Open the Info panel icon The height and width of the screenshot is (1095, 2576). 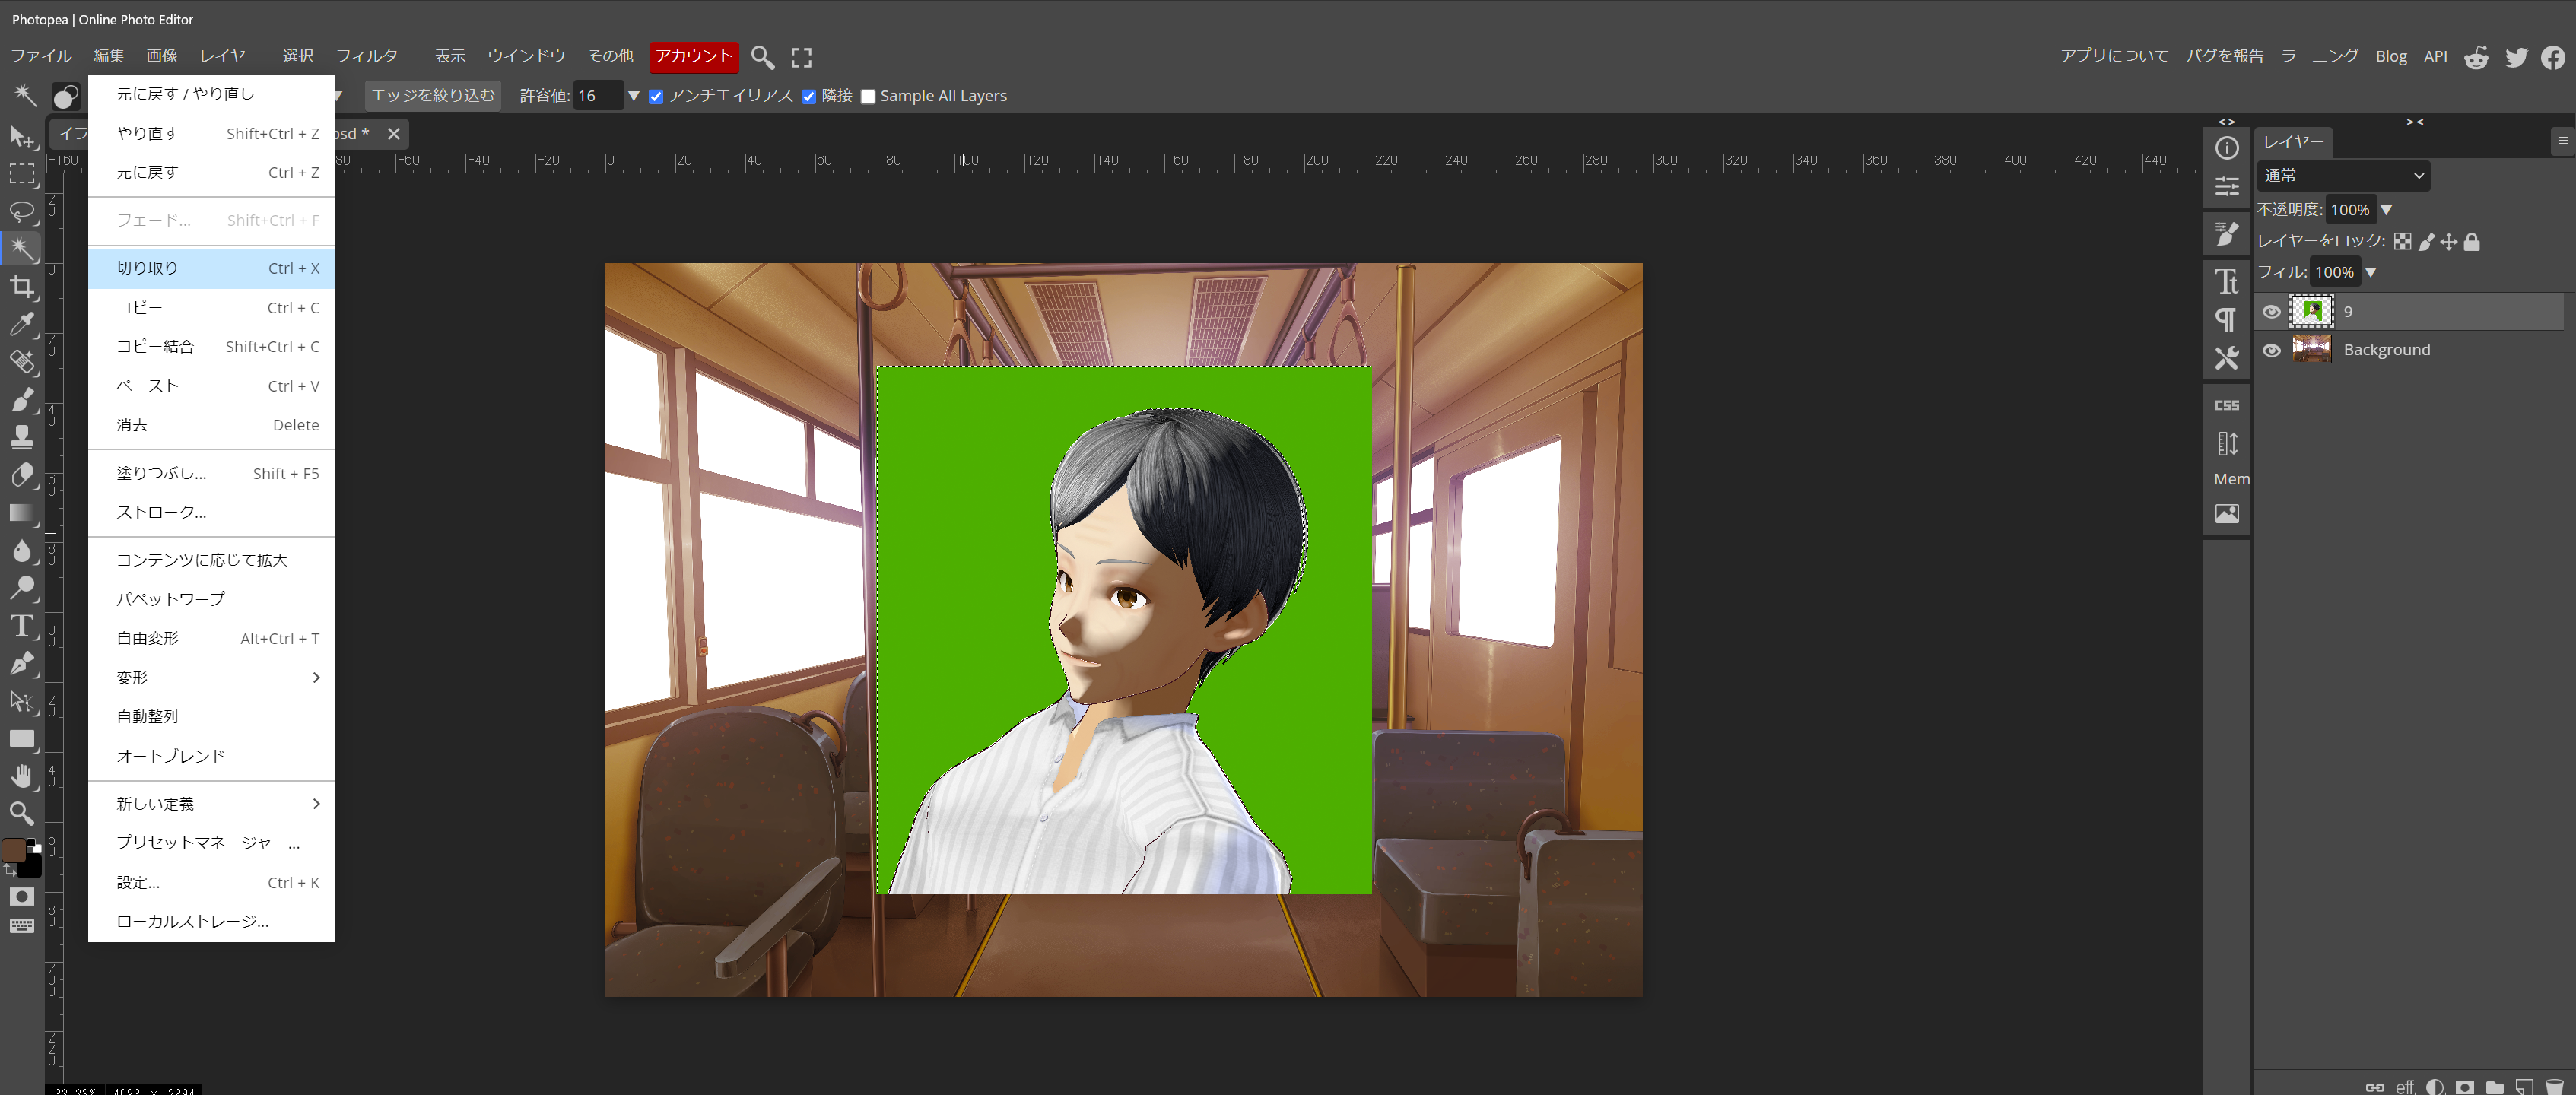(x=2226, y=148)
